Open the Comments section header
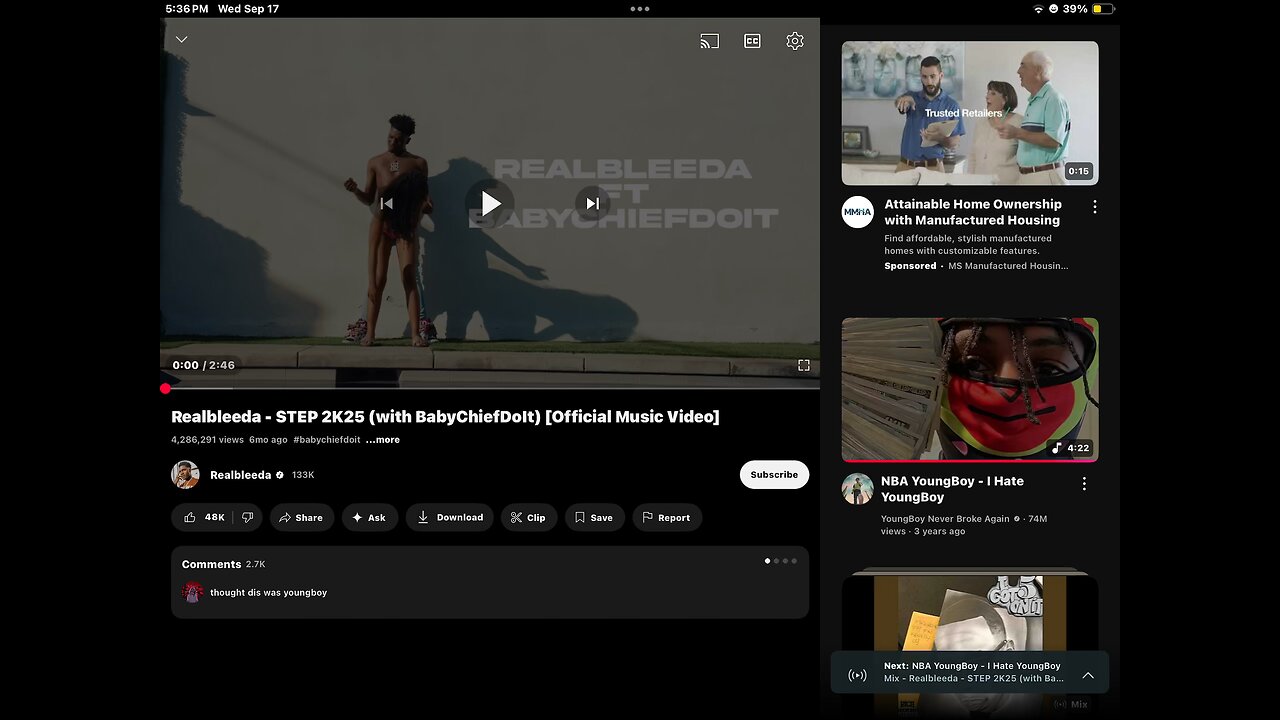This screenshot has height=720, width=1280. click(x=224, y=564)
